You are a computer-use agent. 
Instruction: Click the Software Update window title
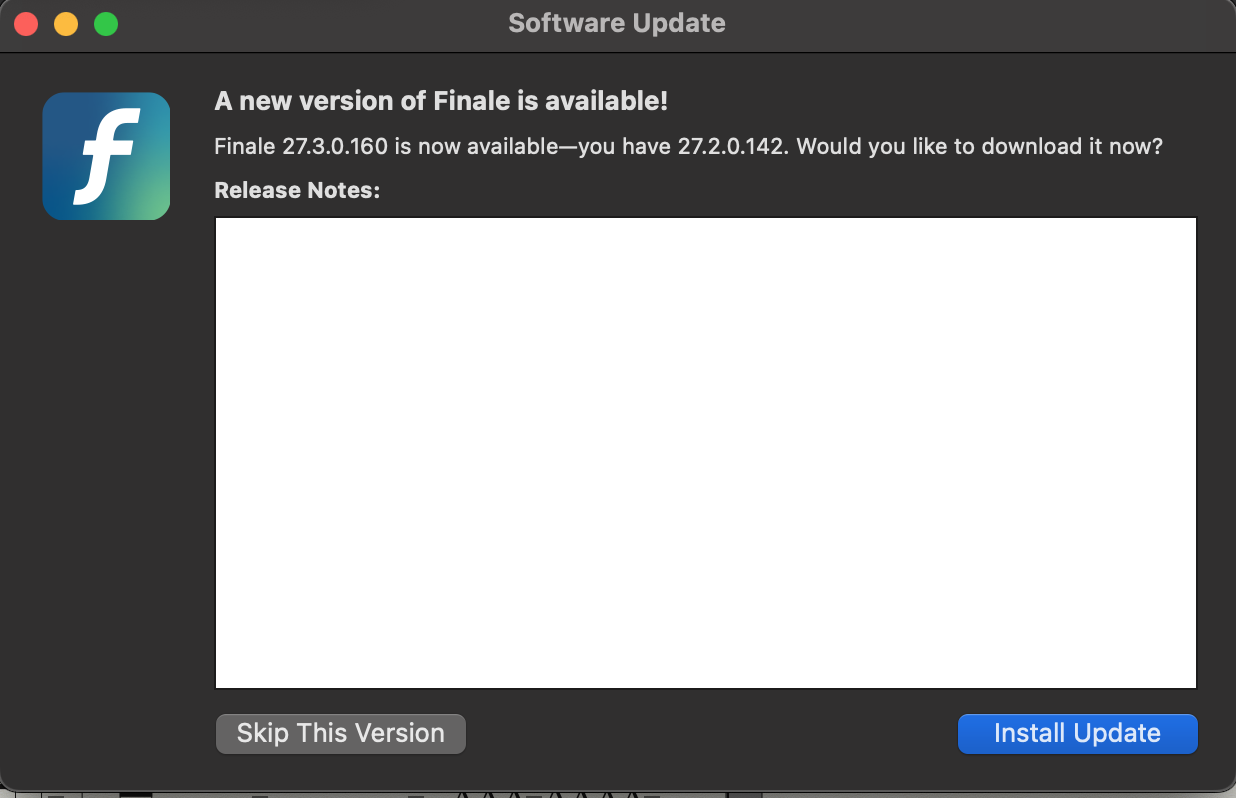point(617,23)
